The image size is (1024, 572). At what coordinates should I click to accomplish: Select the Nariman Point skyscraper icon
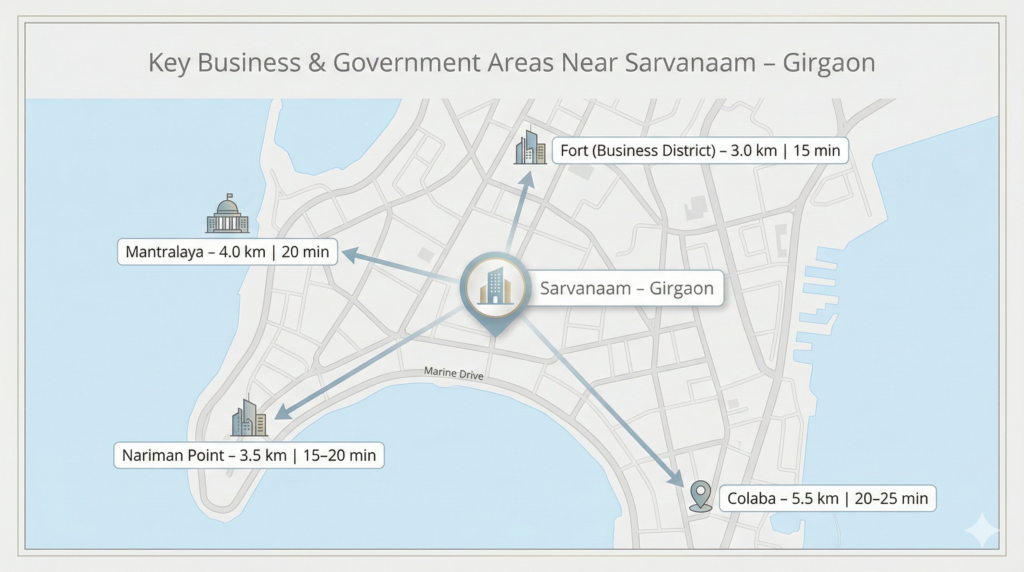249,419
